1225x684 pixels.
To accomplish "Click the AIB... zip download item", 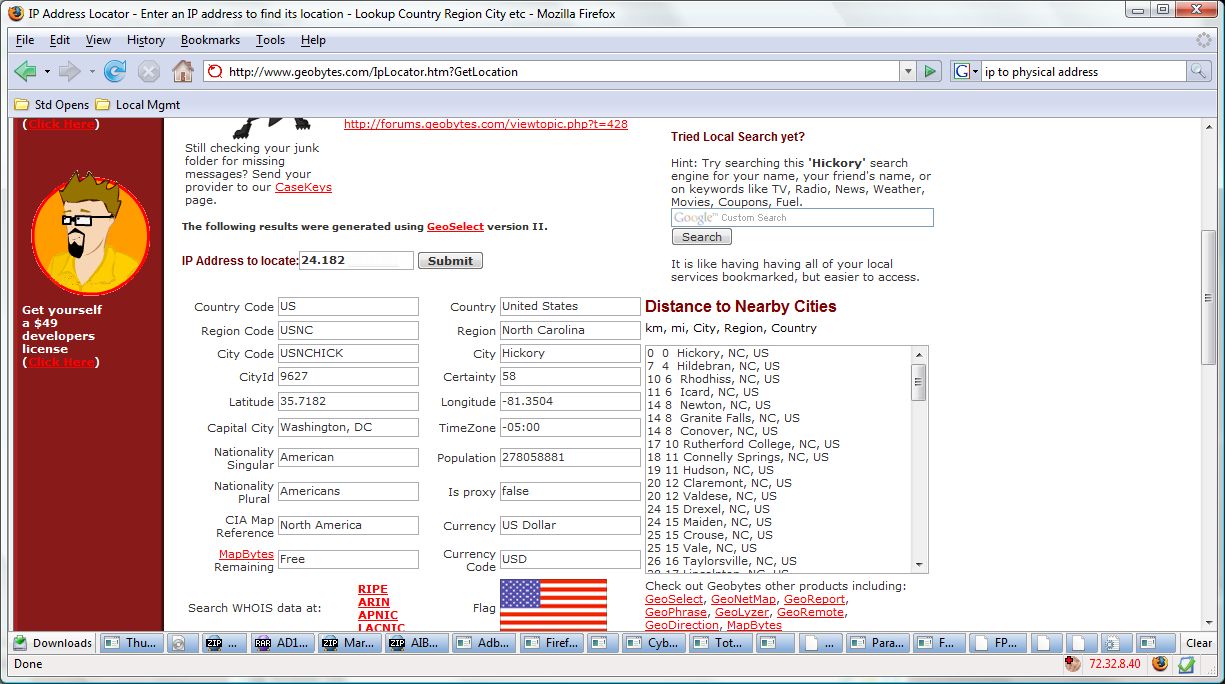I will click(415, 643).
